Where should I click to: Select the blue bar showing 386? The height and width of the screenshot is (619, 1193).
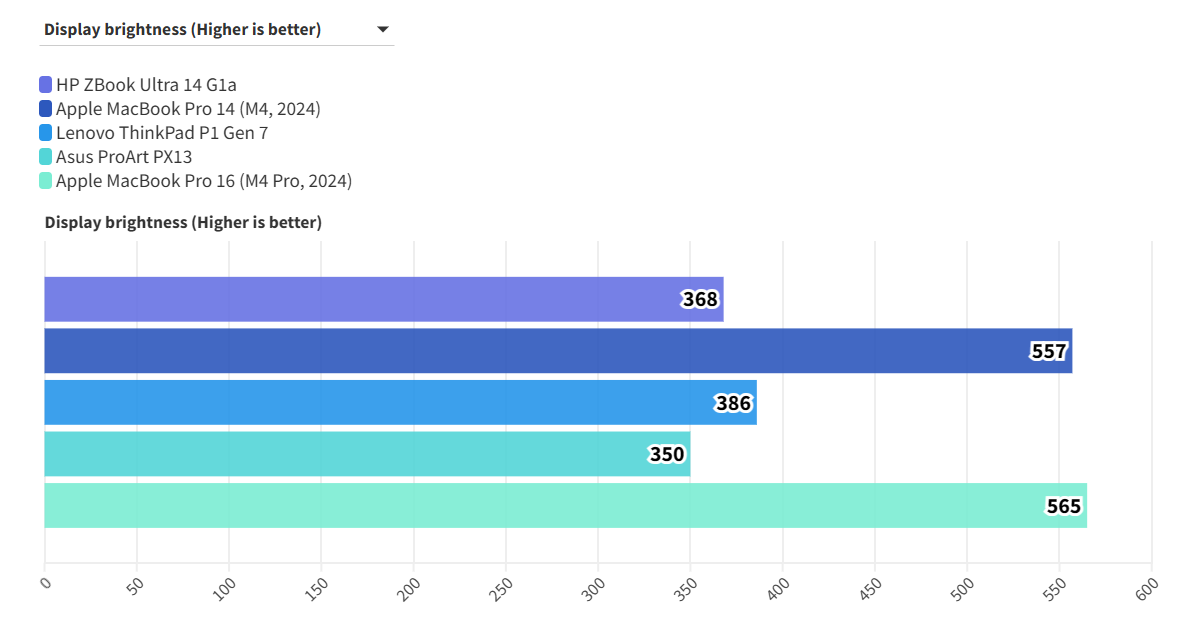(x=380, y=403)
